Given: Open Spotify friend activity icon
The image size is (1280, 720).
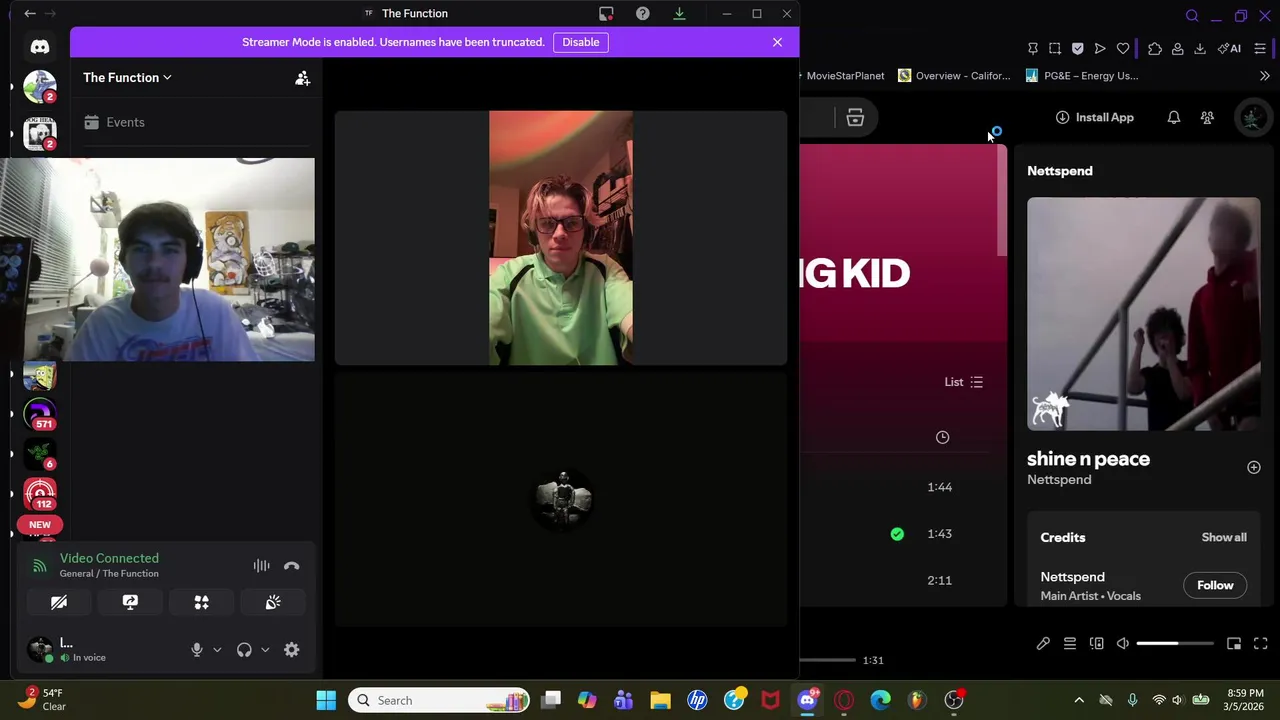Looking at the screenshot, I should coord(1207,118).
